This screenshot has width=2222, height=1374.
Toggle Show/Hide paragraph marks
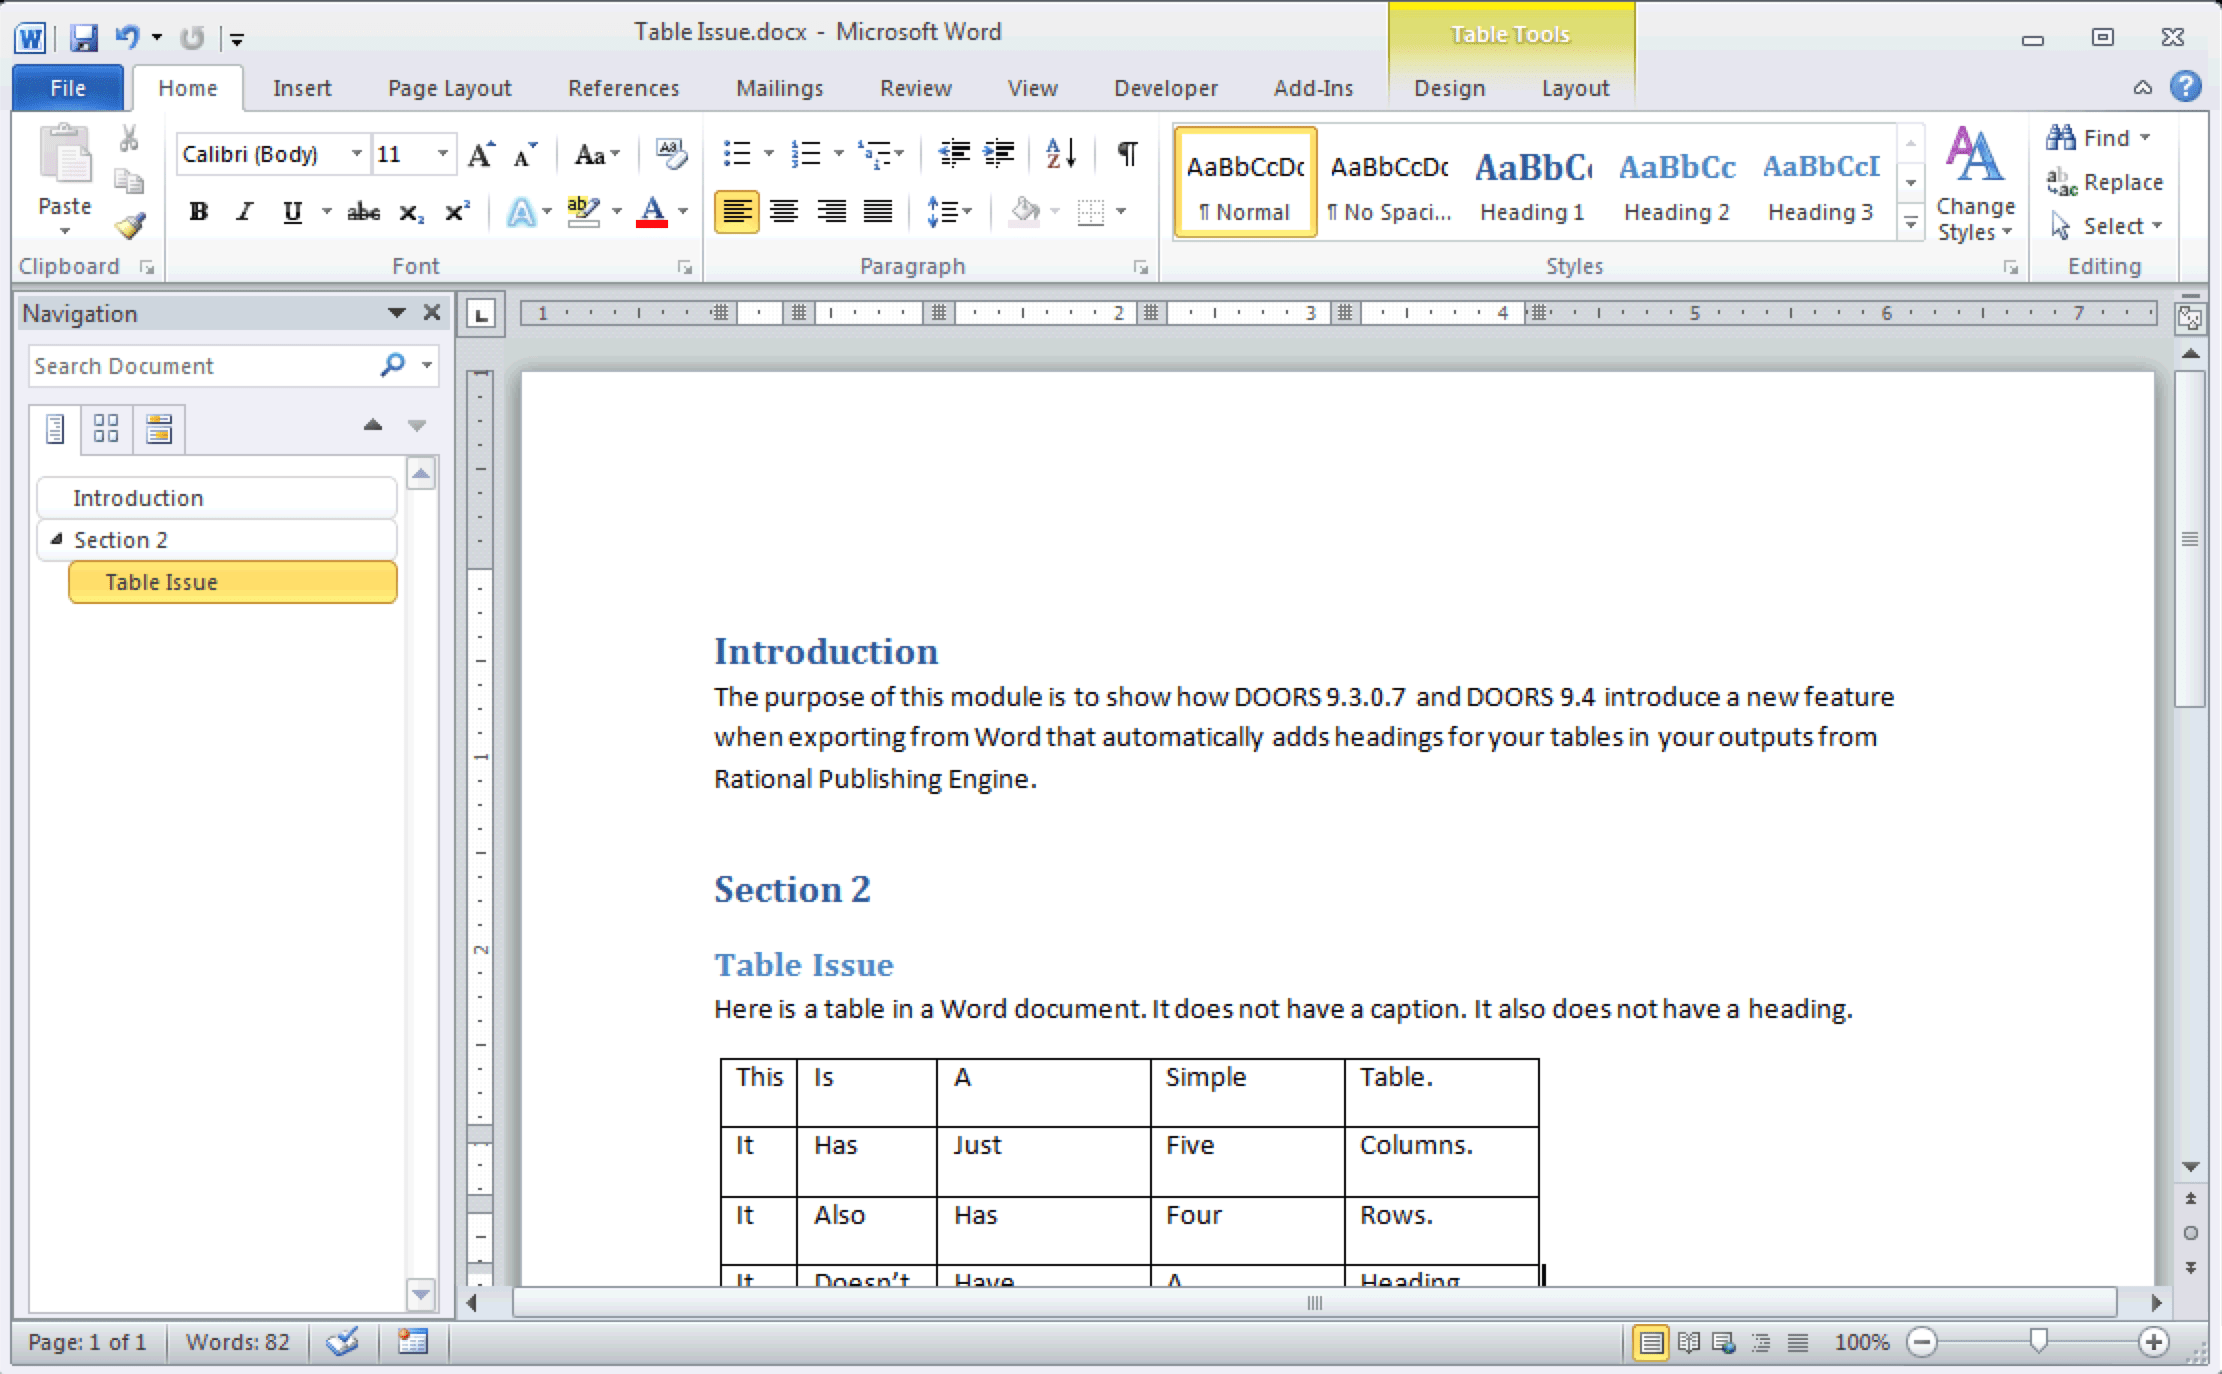pyautogui.click(x=1126, y=153)
